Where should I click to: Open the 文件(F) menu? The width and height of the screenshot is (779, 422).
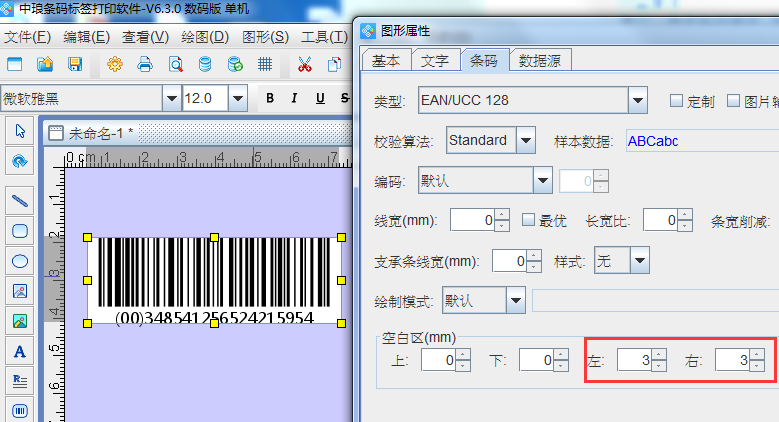(x=27, y=37)
